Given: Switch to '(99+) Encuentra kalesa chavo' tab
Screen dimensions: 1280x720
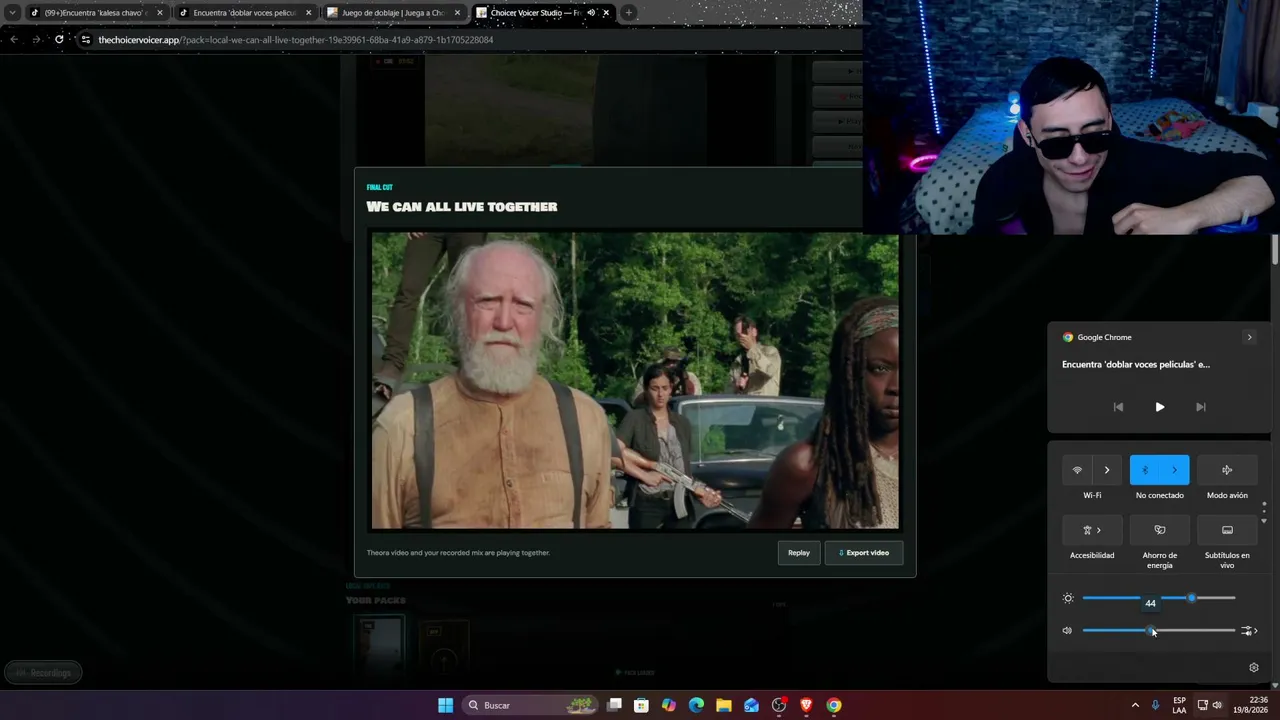Looking at the screenshot, I should [x=95, y=13].
